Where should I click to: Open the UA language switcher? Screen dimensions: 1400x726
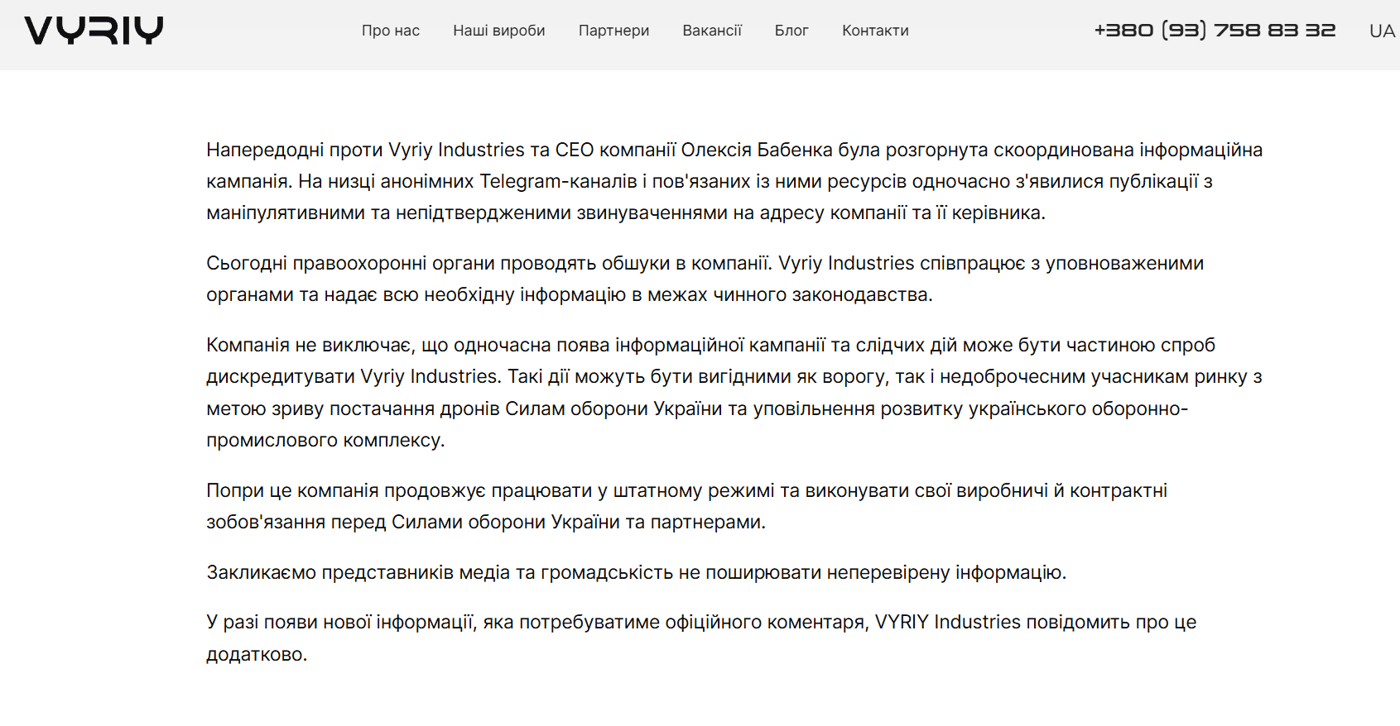[1382, 31]
